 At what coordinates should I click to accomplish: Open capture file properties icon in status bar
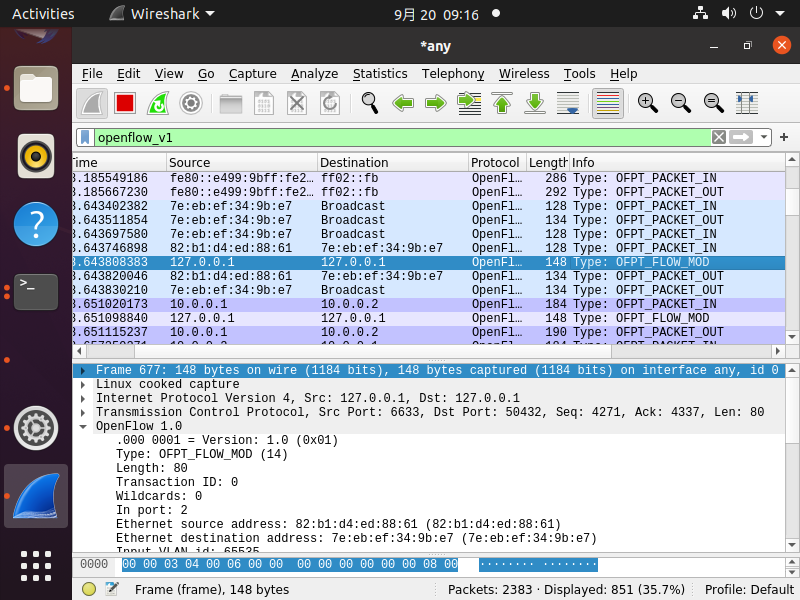[112, 589]
